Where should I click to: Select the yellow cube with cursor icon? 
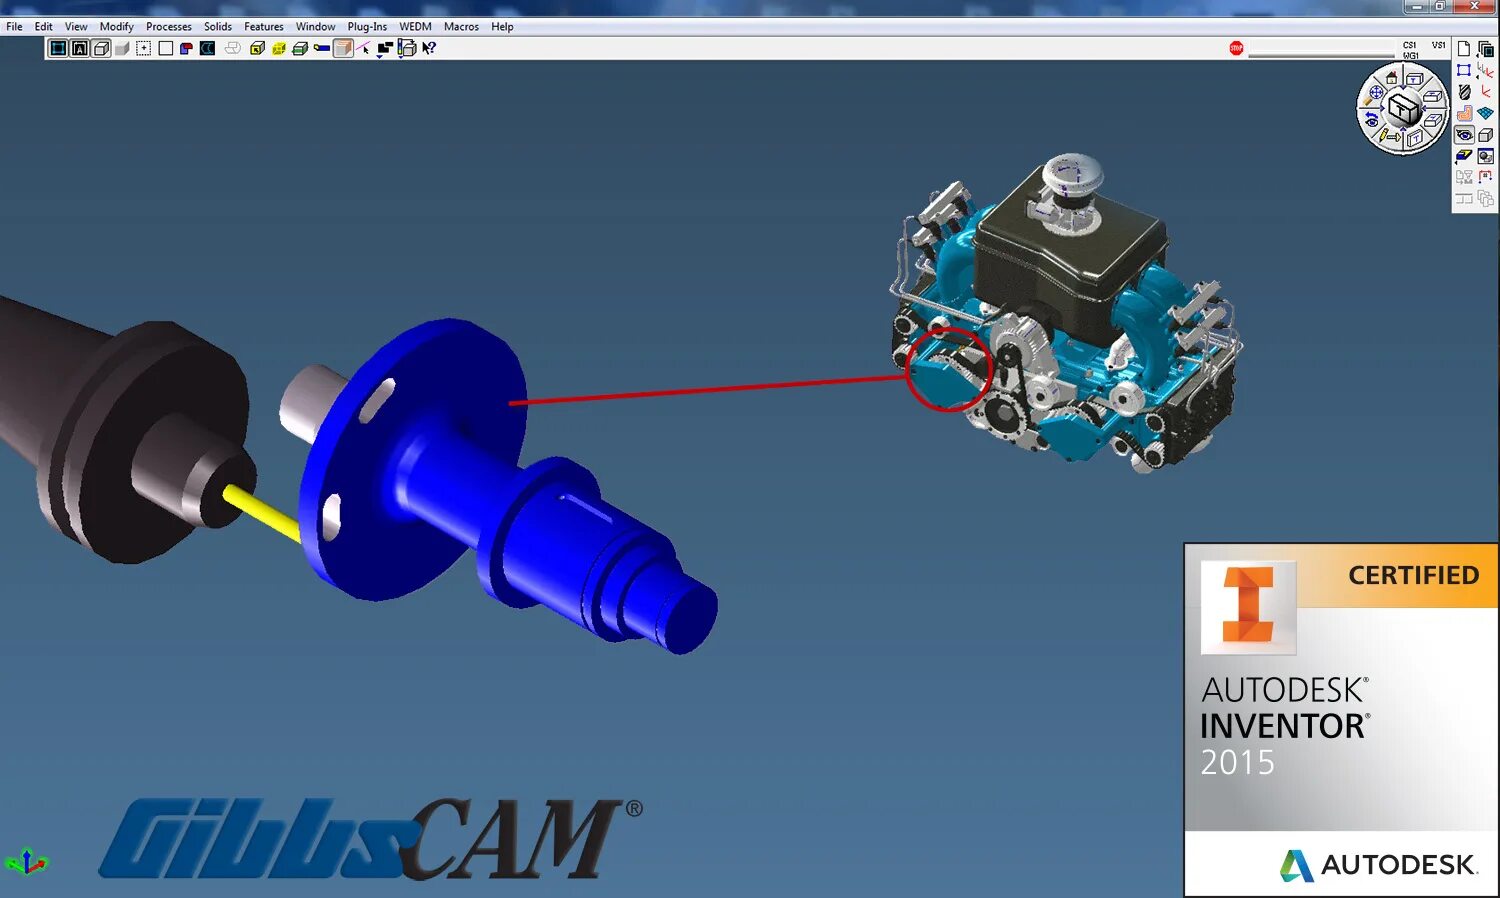click(257, 48)
